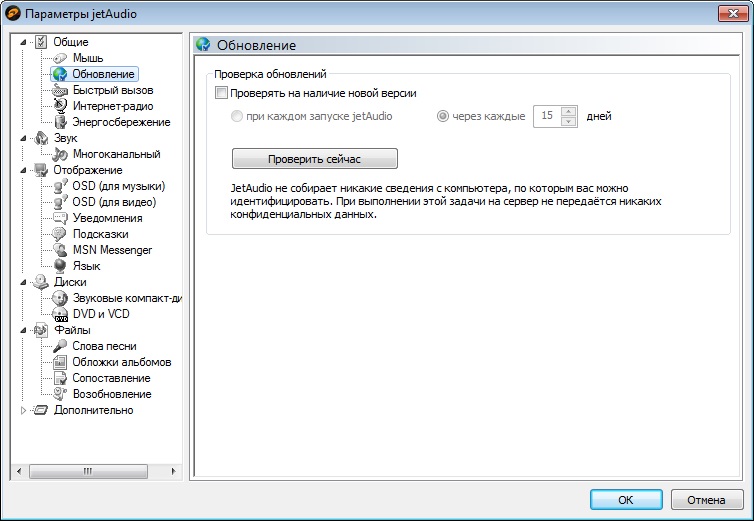Click the OSD (для музыки) icon
This screenshot has width=754, height=521.
(60, 186)
